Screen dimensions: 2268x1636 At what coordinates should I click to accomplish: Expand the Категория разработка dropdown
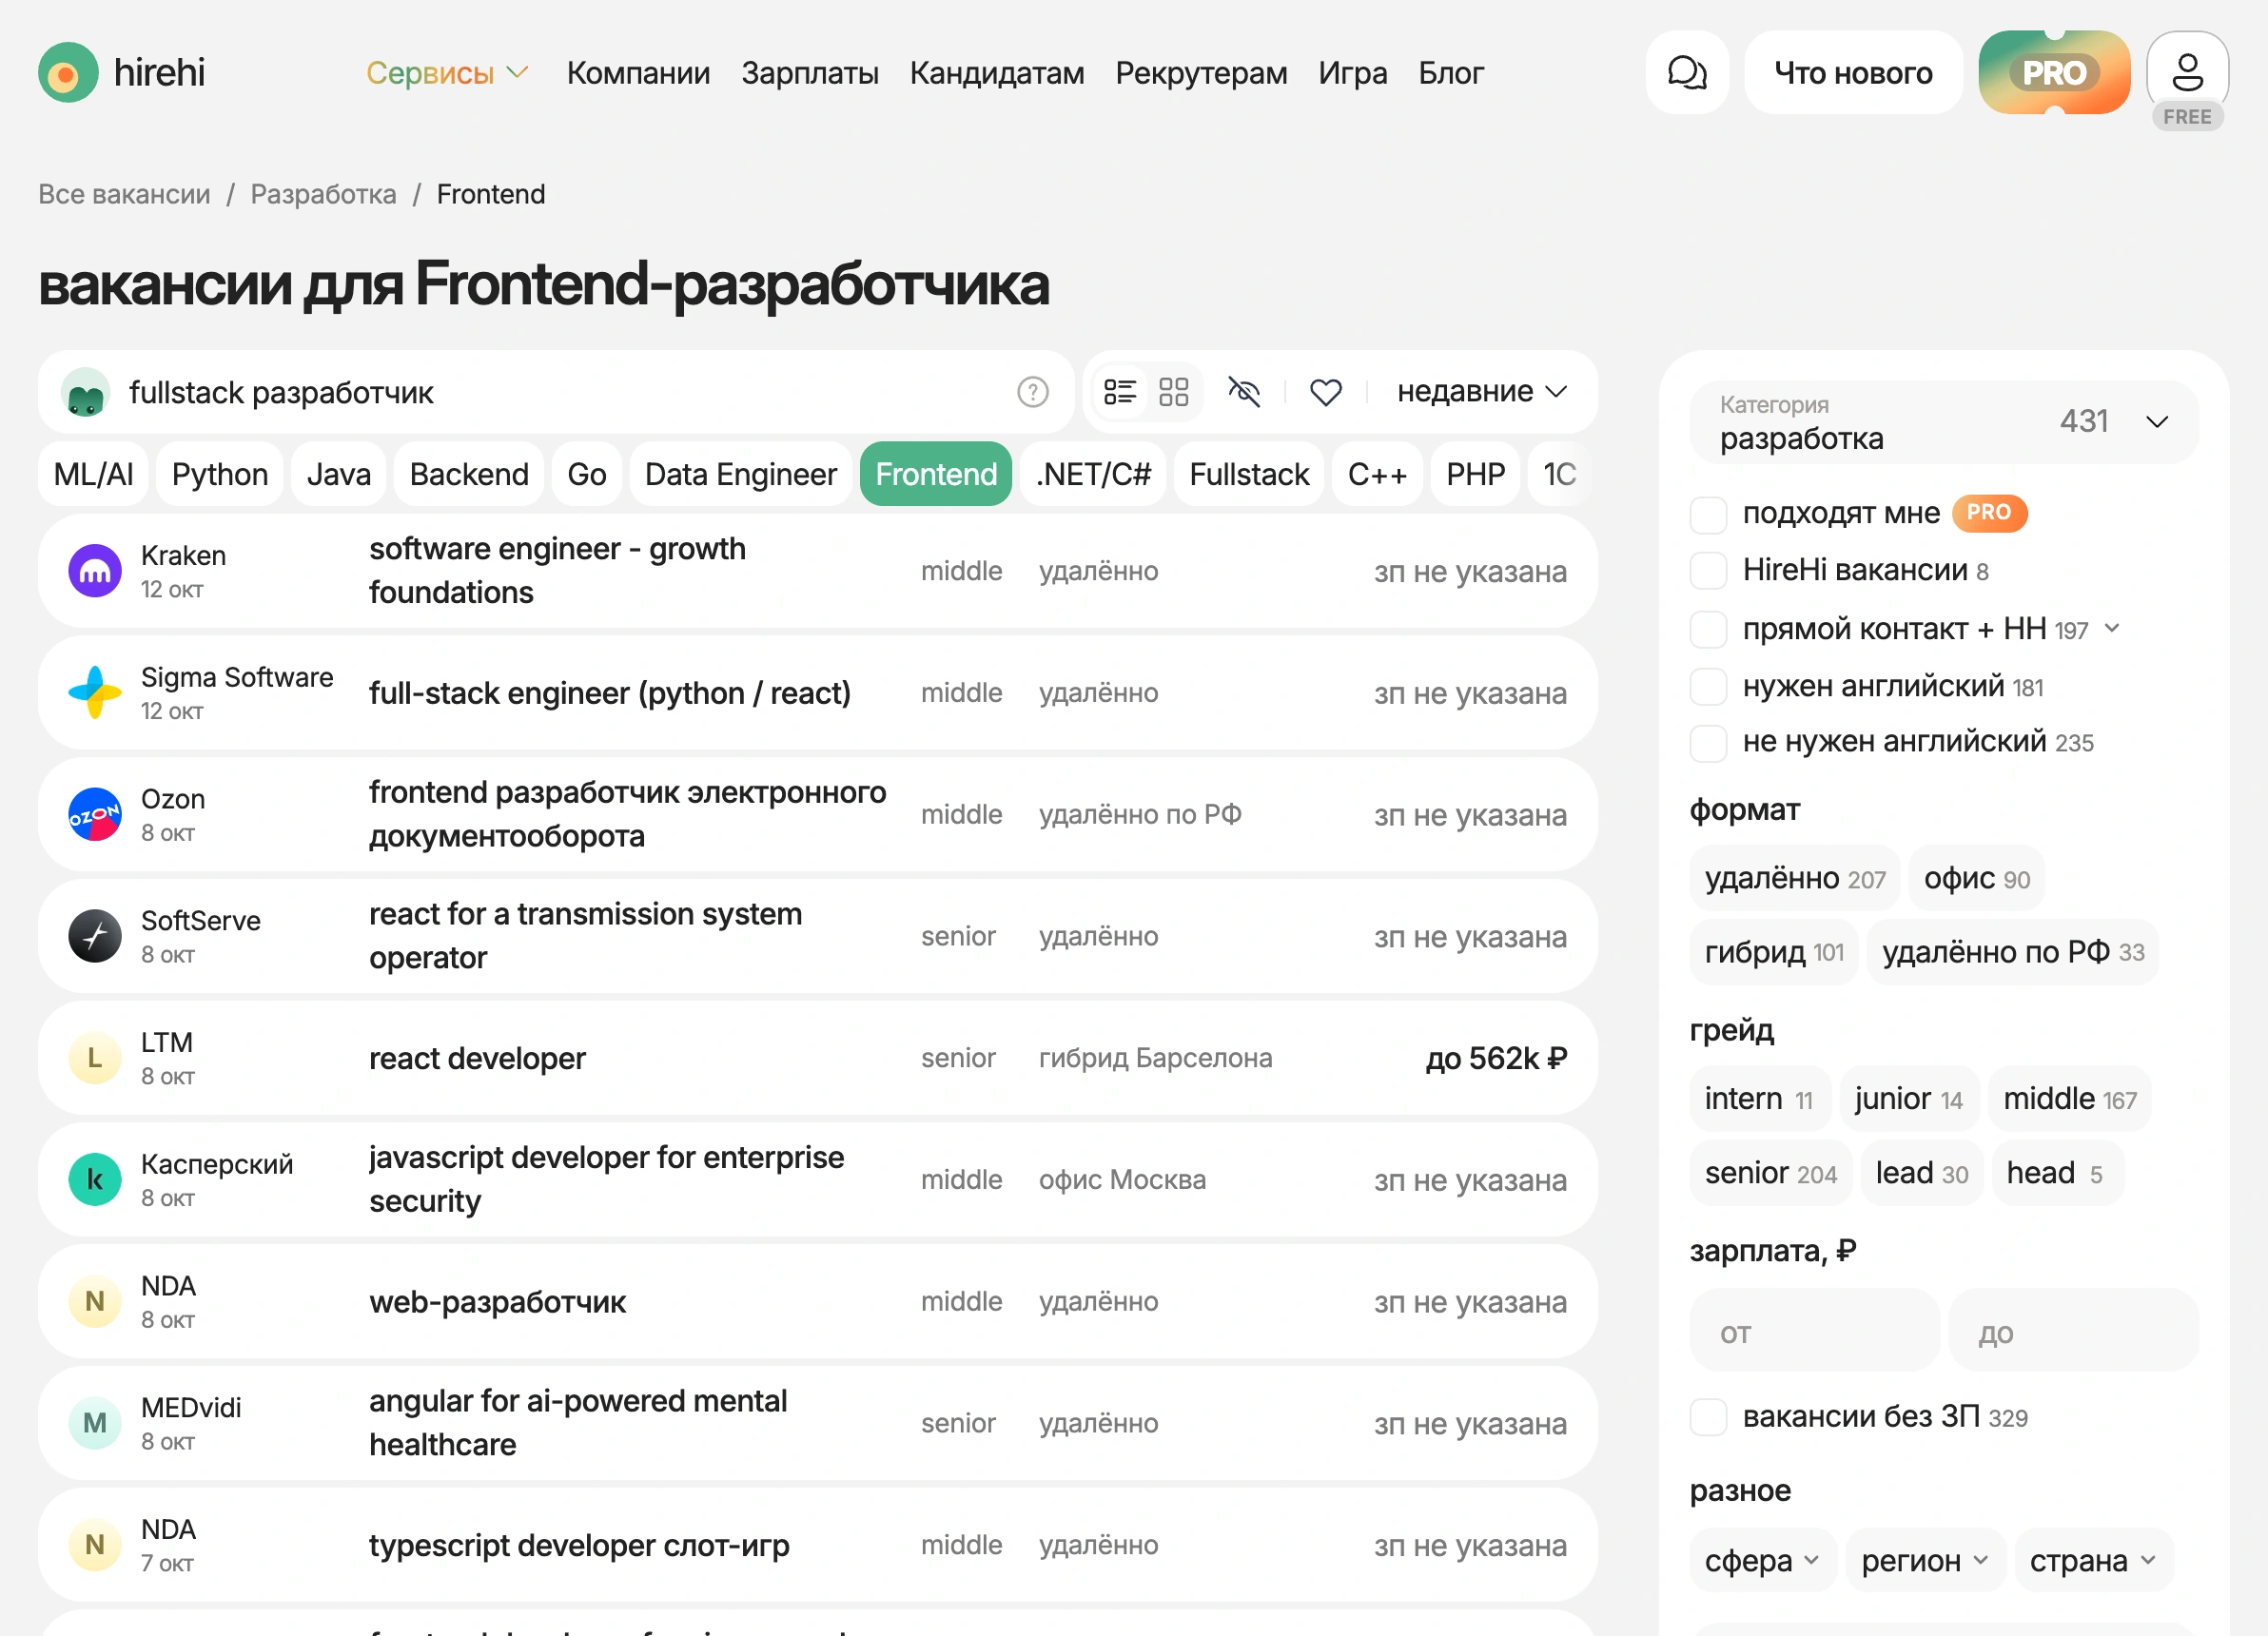coord(1943,422)
